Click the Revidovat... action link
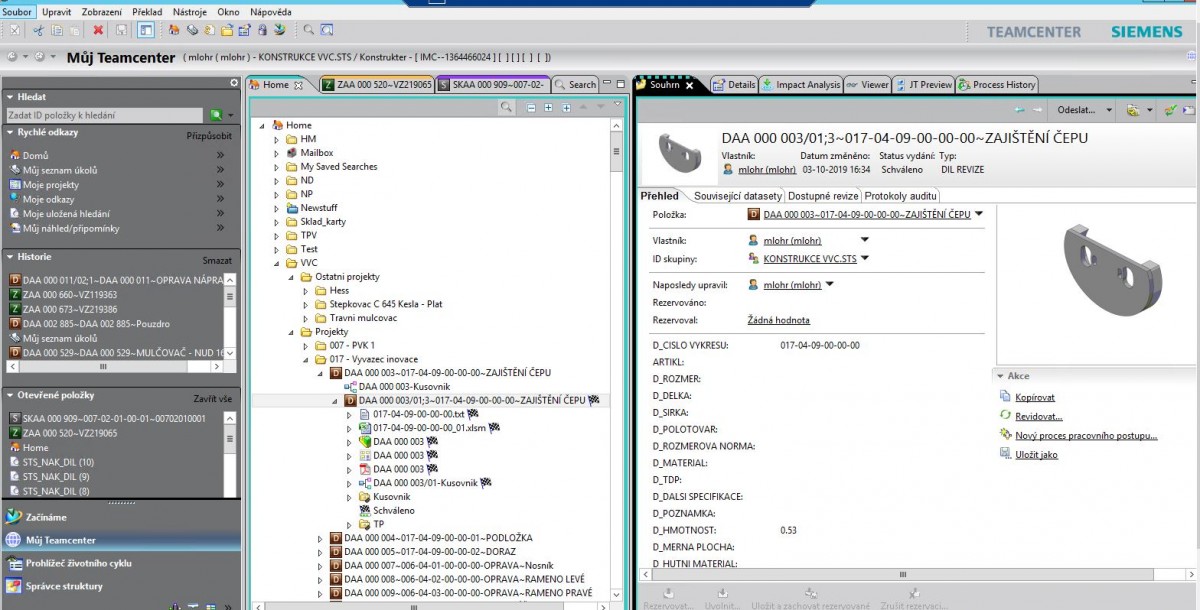The width and height of the screenshot is (1200, 610). coord(1039,416)
